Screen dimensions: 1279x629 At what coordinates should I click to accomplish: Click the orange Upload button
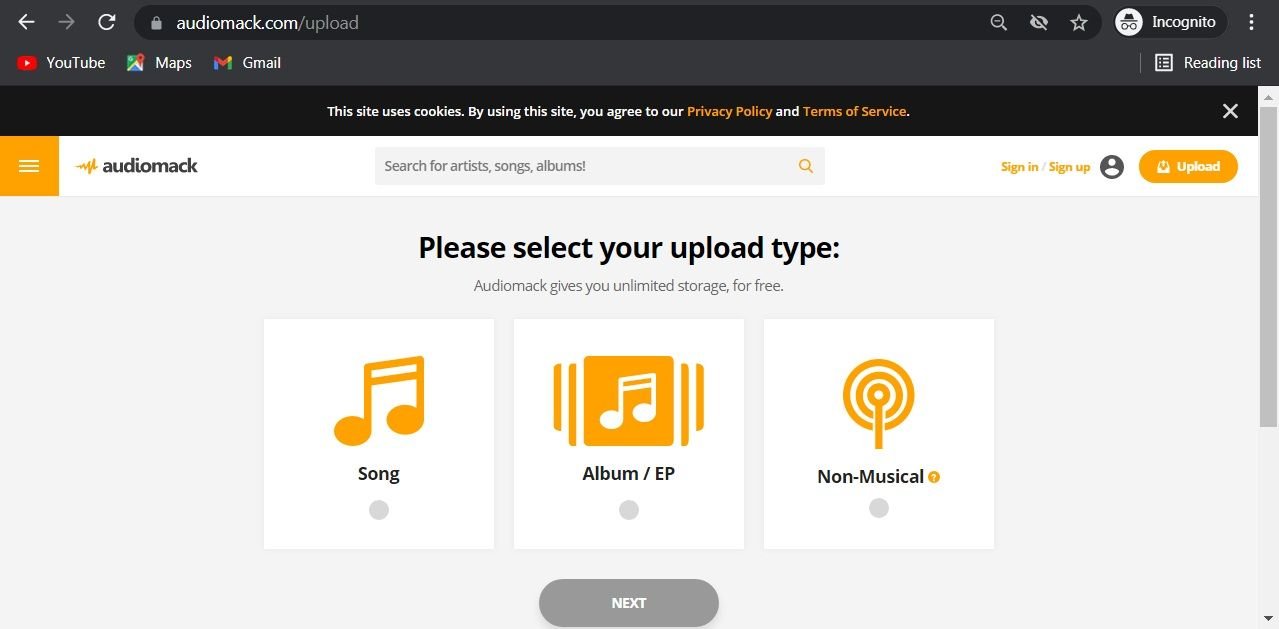click(x=1188, y=166)
